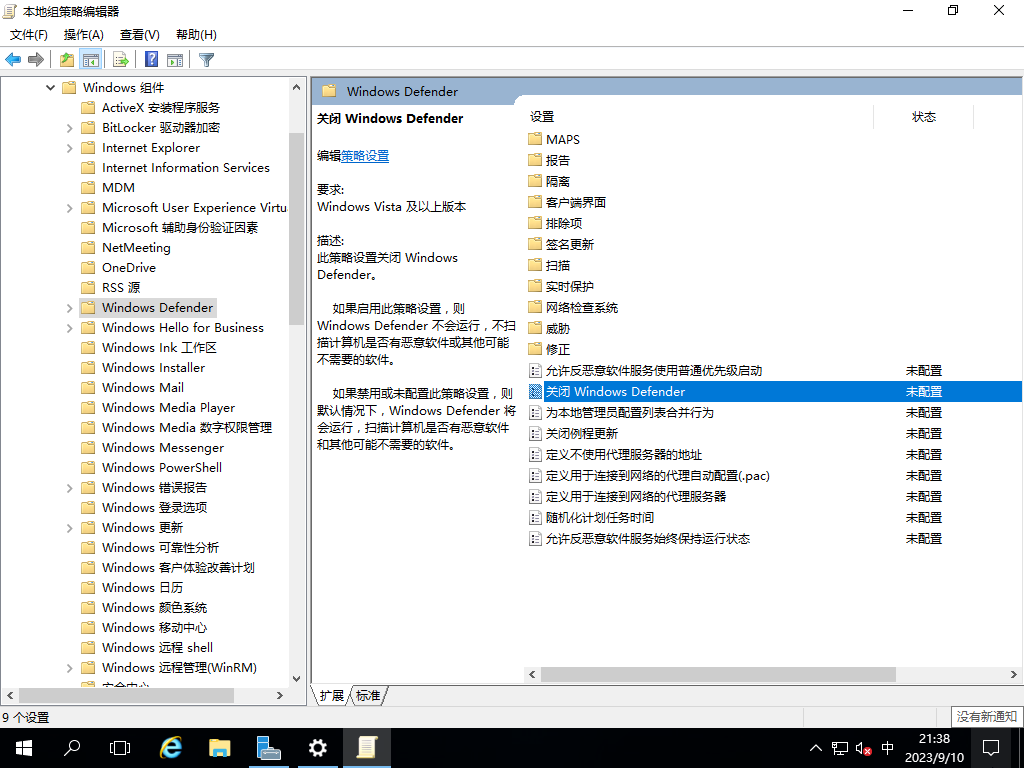Sort by the 状态 column header

923,117
